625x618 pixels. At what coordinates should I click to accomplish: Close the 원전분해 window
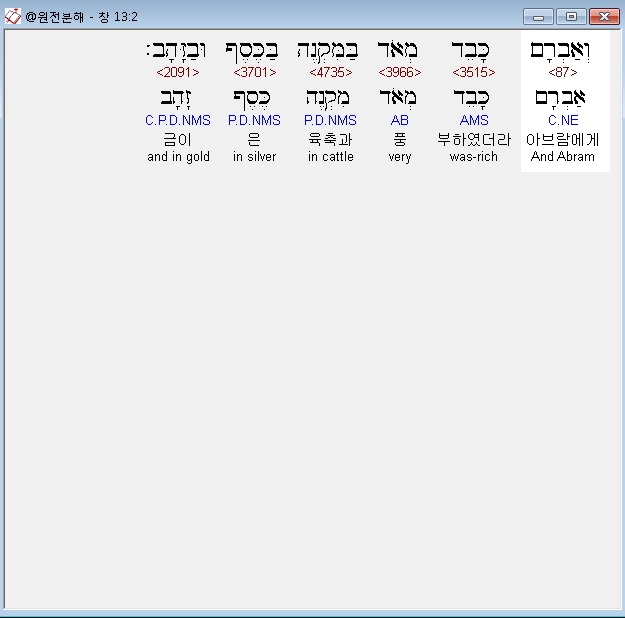(x=604, y=17)
